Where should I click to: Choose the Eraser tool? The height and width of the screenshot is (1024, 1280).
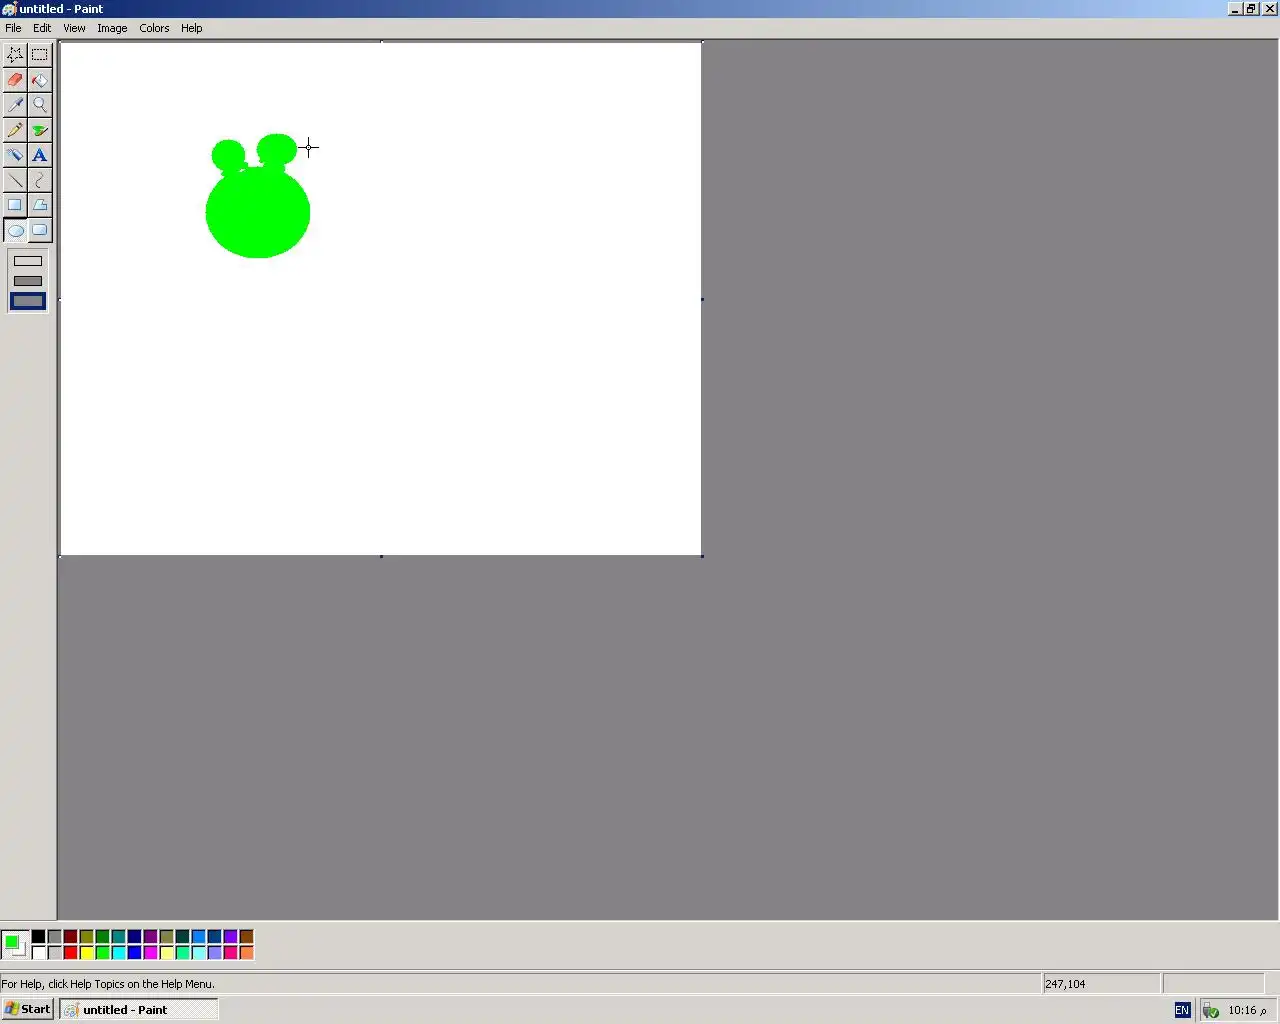click(x=15, y=80)
